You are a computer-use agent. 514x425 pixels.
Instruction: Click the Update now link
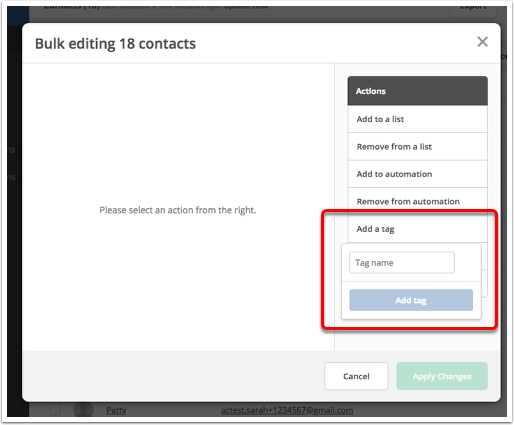[246, 7]
